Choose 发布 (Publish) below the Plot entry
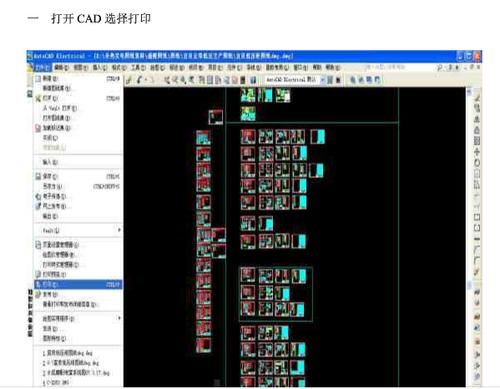Image resolution: width=500 pixels, height=389 pixels. [x=78, y=294]
